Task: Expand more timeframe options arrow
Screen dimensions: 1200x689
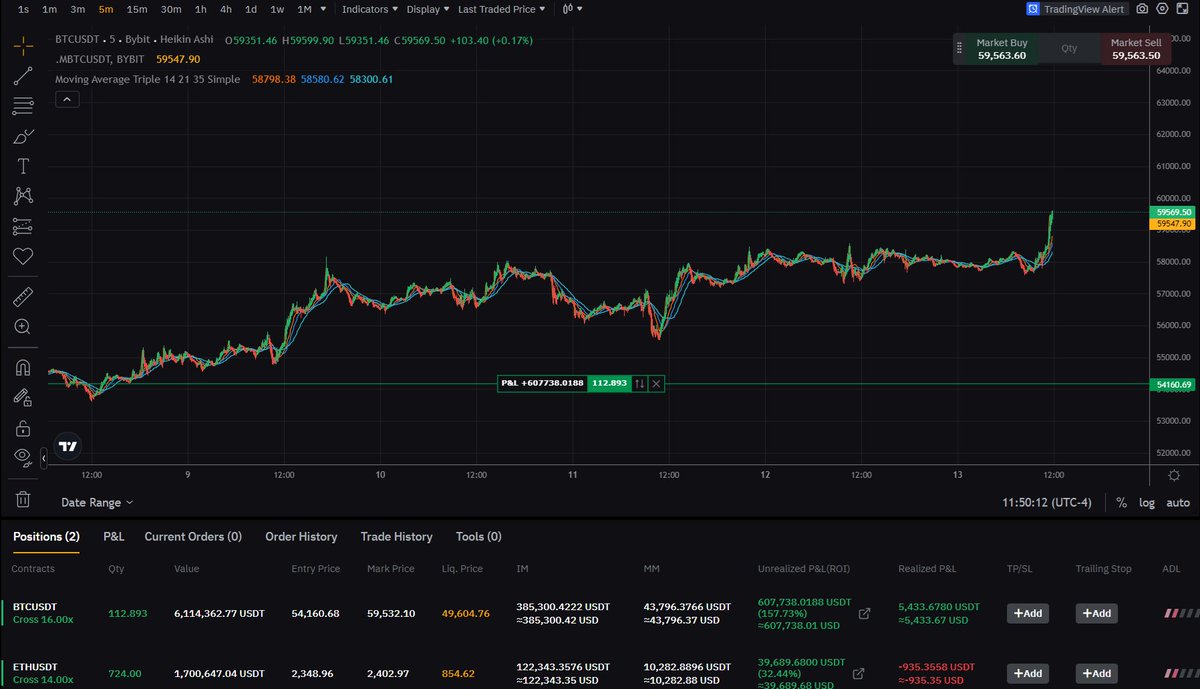Action: coord(324,9)
